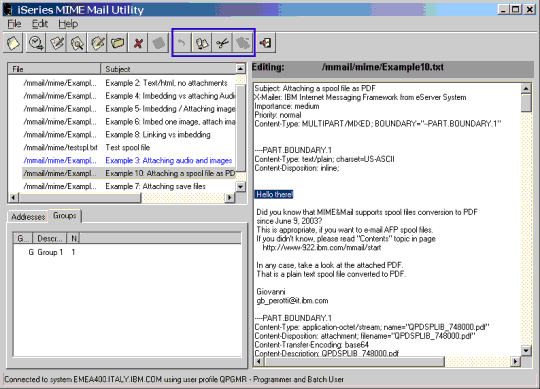540x389 pixels.
Task: Click the new document toolbar icon
Action: tap(13, 43)
